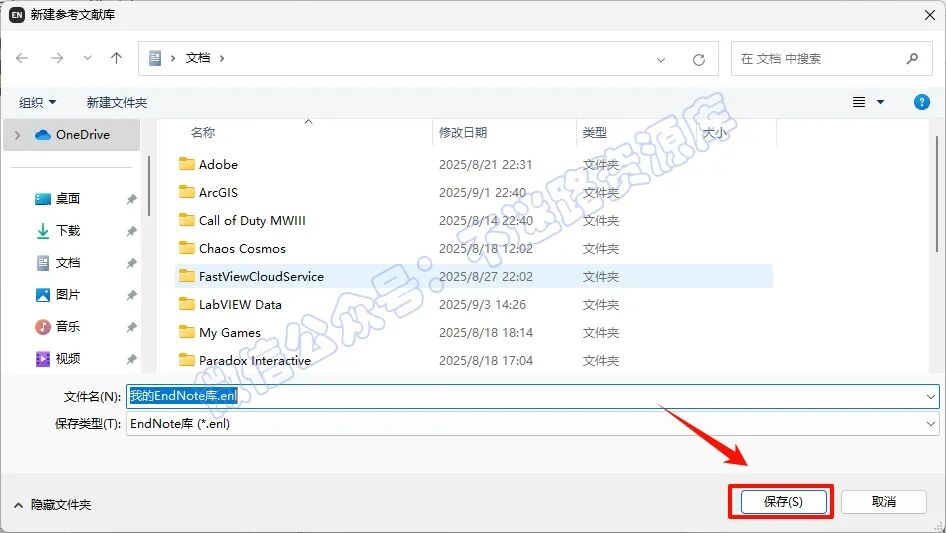Open the 保存类型 combo box
946x533 pixels.
533,424
